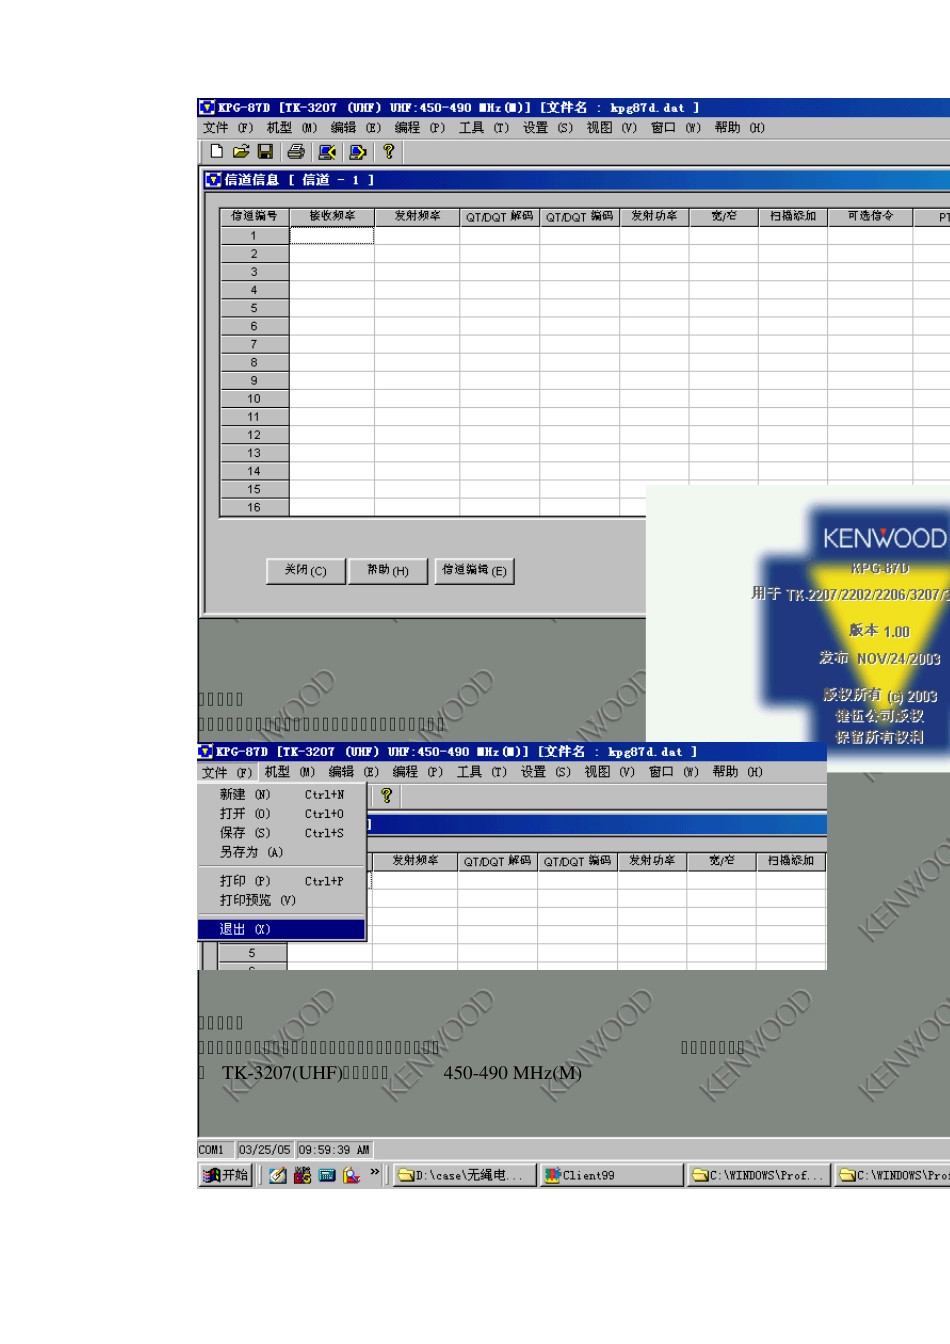950x1344 pixels.
Task: Click the 信道编辑(E) button
Action: click(x=475, y=570)
